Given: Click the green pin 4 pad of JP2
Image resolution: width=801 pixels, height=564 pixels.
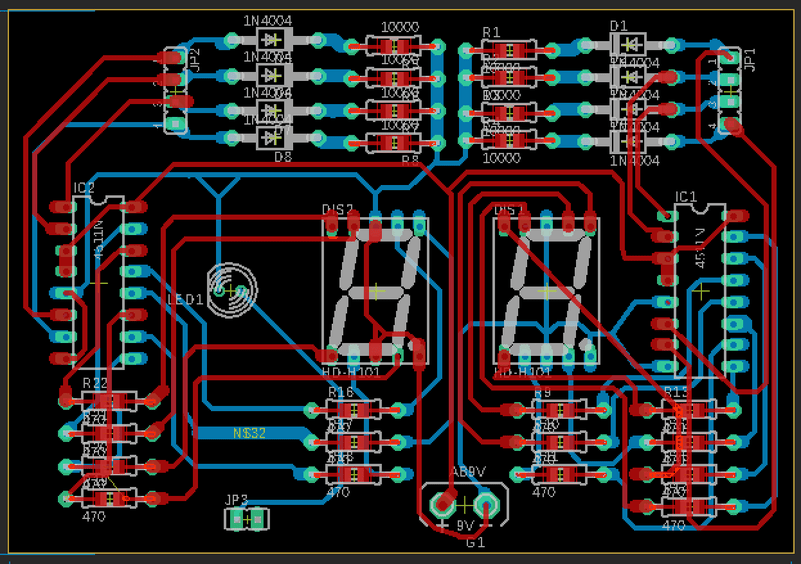Looking at the screenshot, I should [176, 123].
